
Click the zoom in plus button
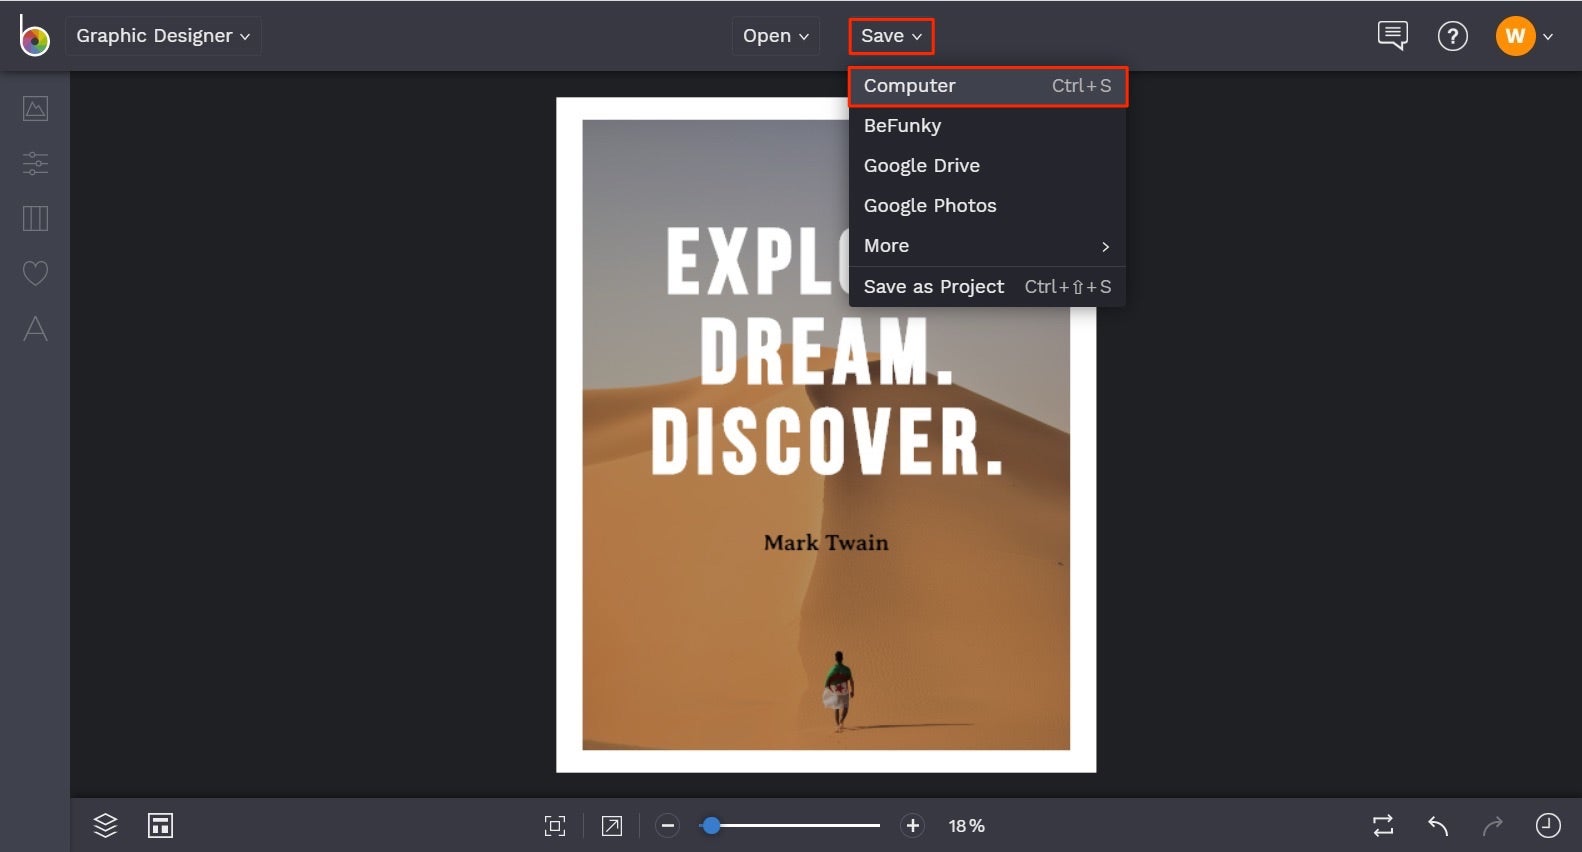click(x=912, y=825)
